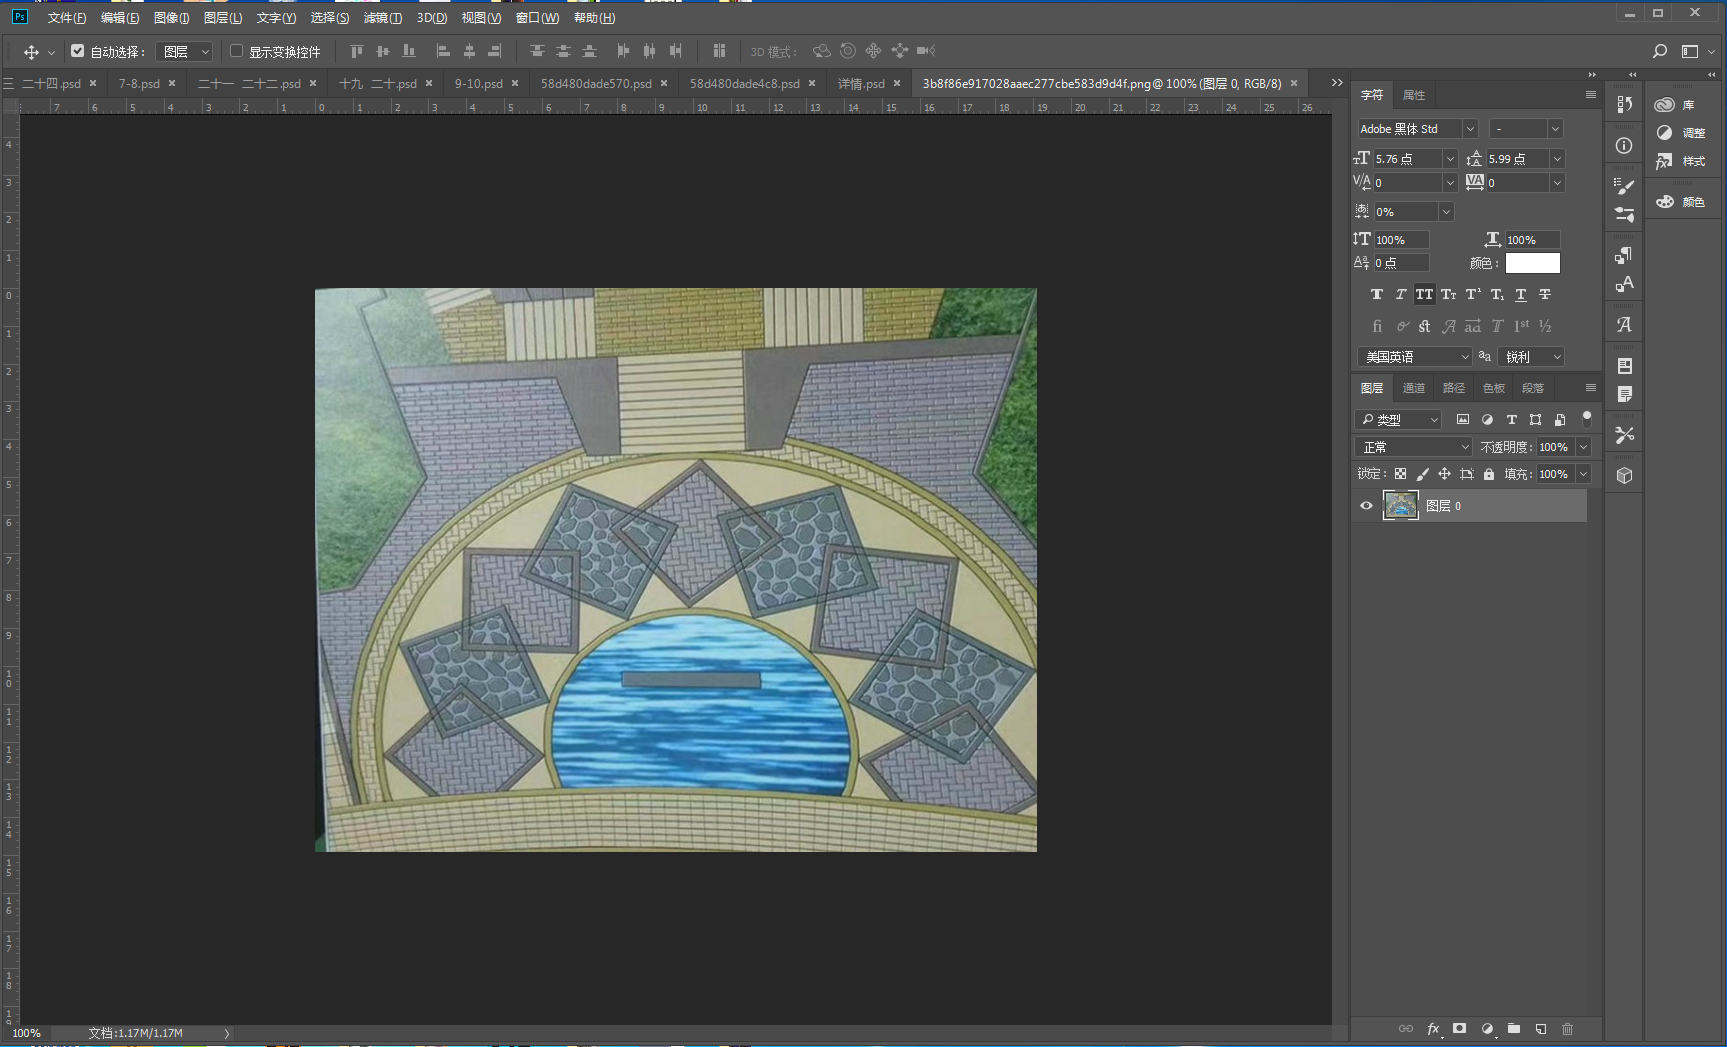This screenshot has width=1727, height=1047.
Task: Align horizontal centers icon in options bar
Action: click(x=469, y=51)
